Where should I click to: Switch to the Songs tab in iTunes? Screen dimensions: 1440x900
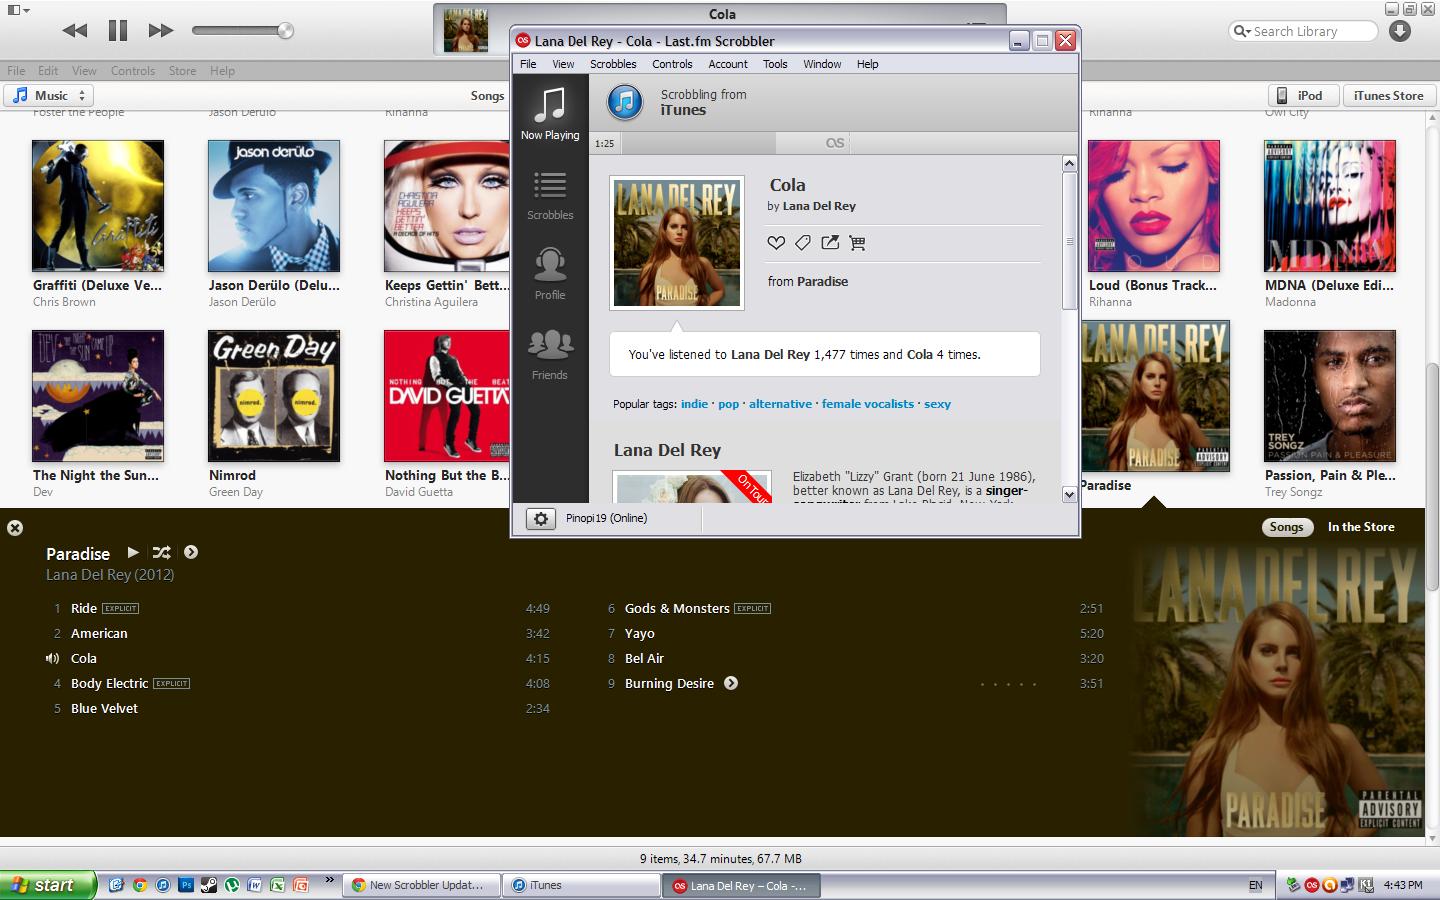487,95
